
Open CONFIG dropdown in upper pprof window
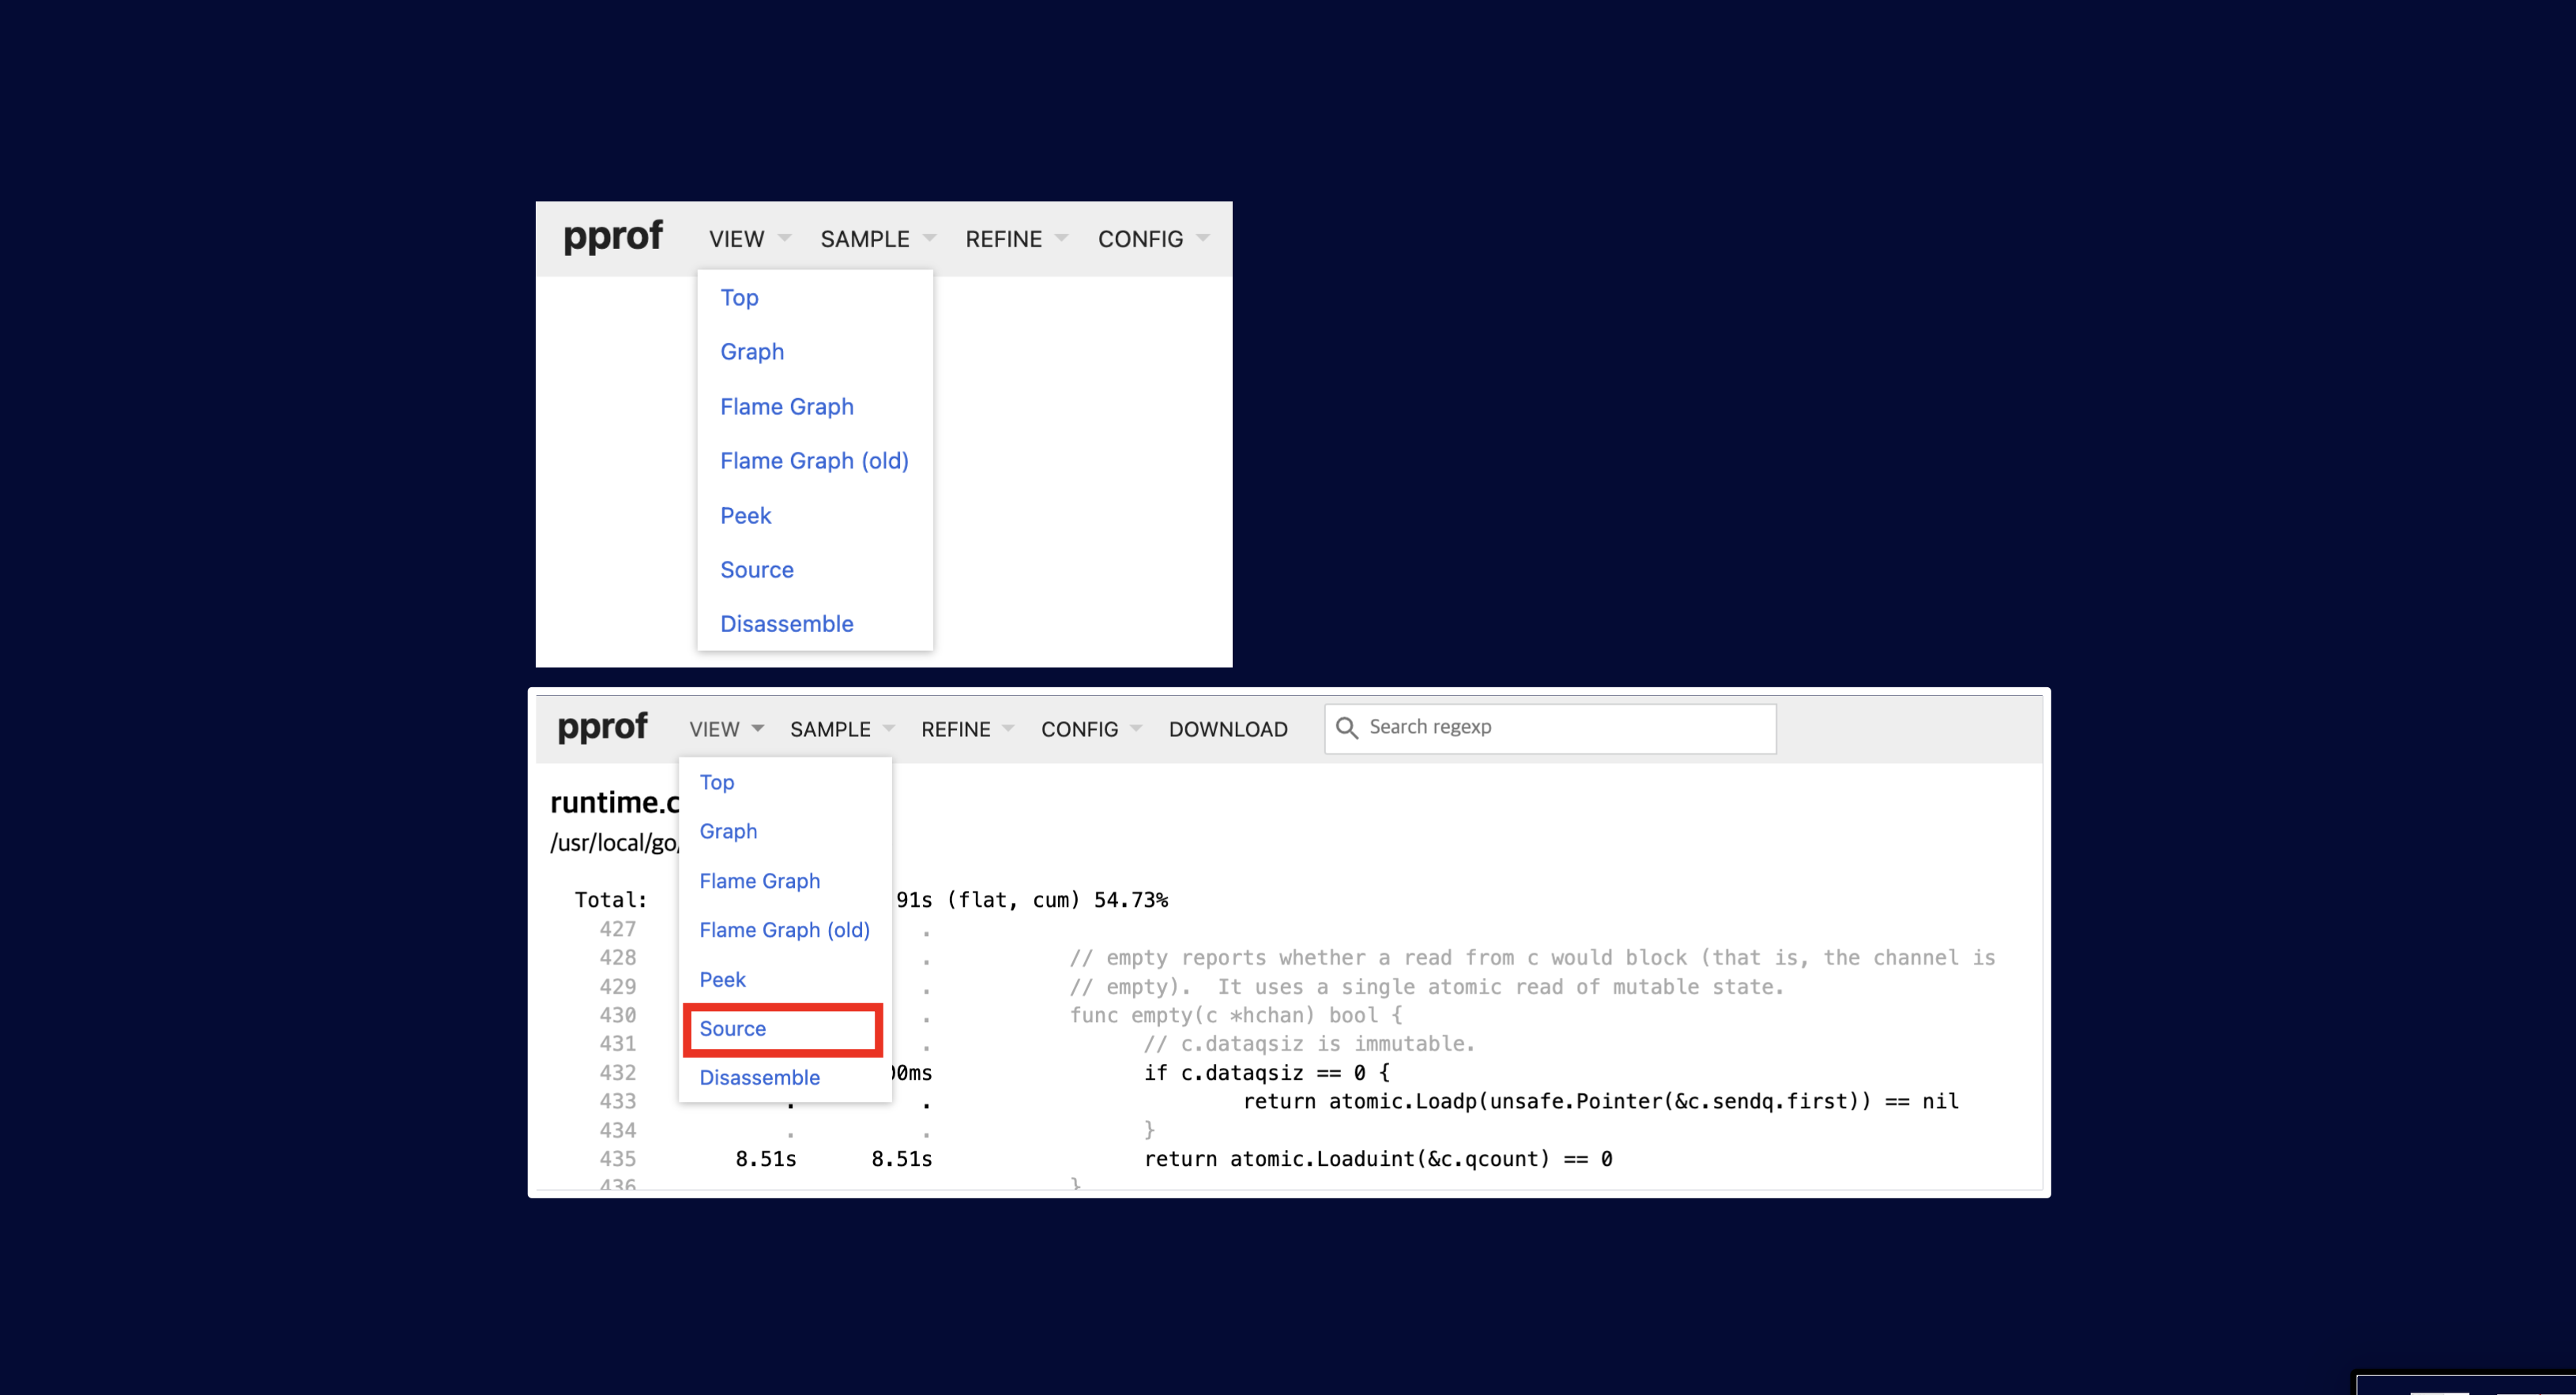pyautogui.click(x=1153, y=239)
